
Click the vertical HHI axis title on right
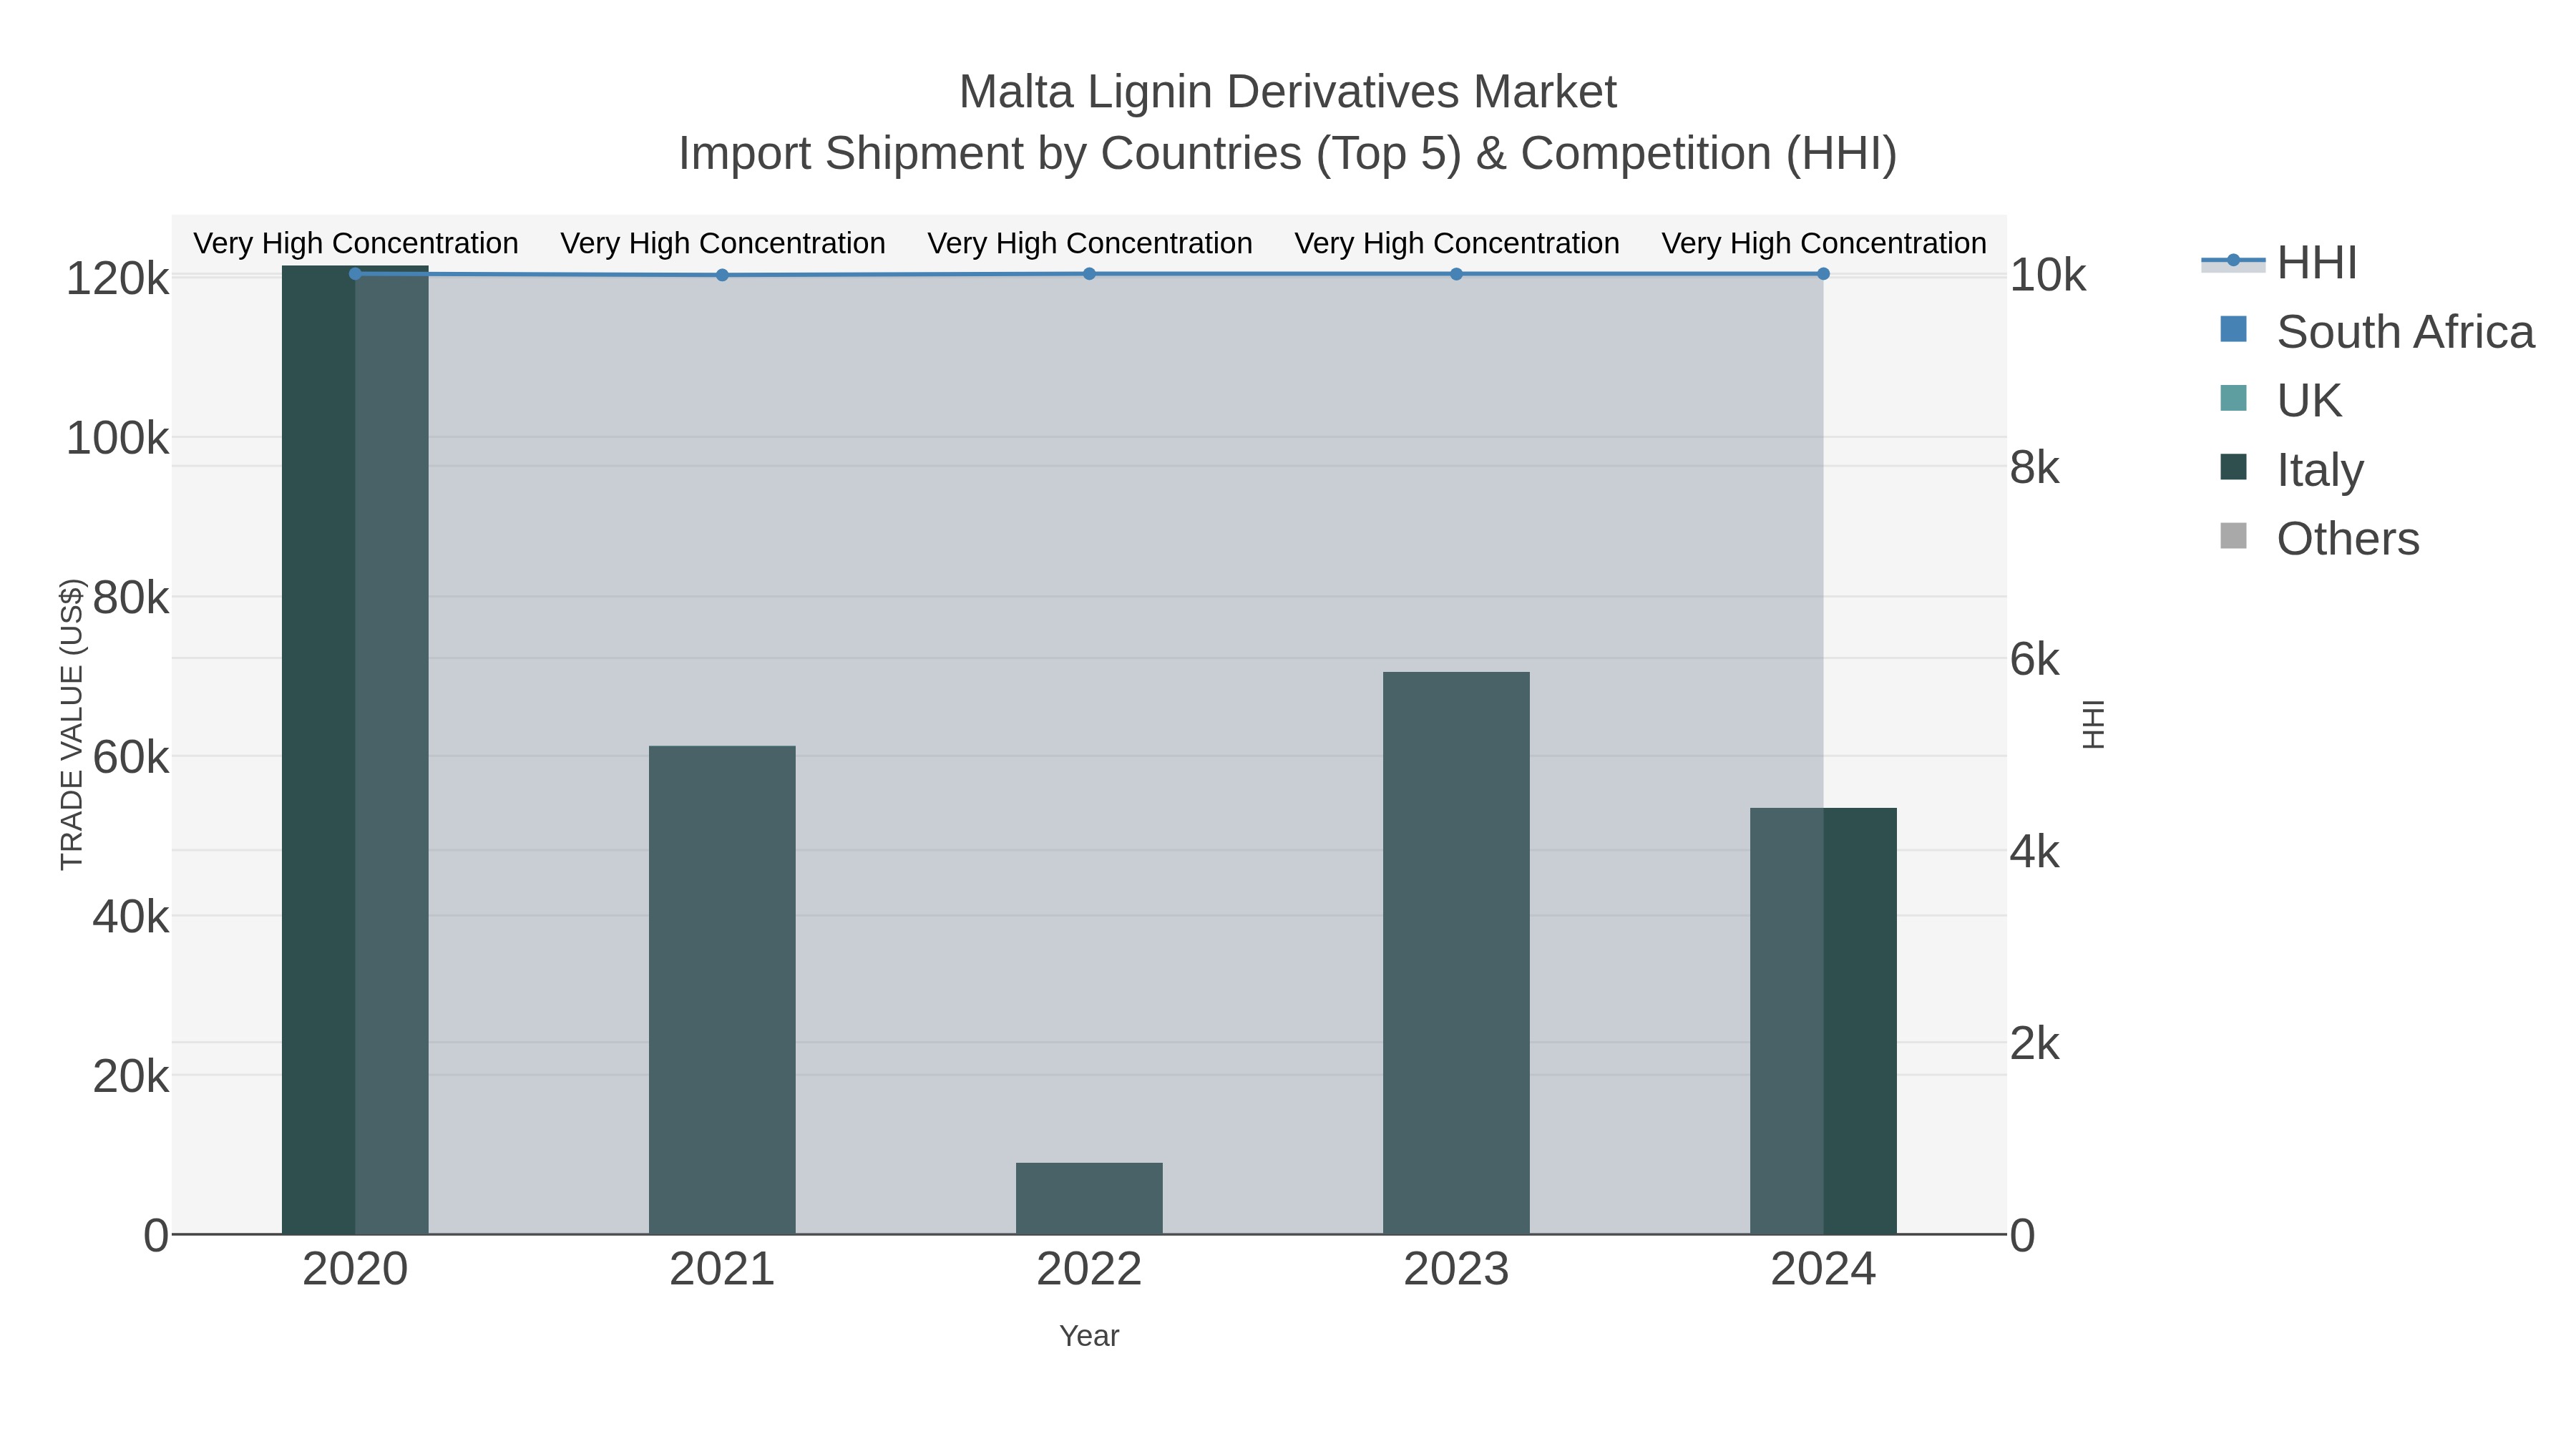click(x=2093, y=724)
